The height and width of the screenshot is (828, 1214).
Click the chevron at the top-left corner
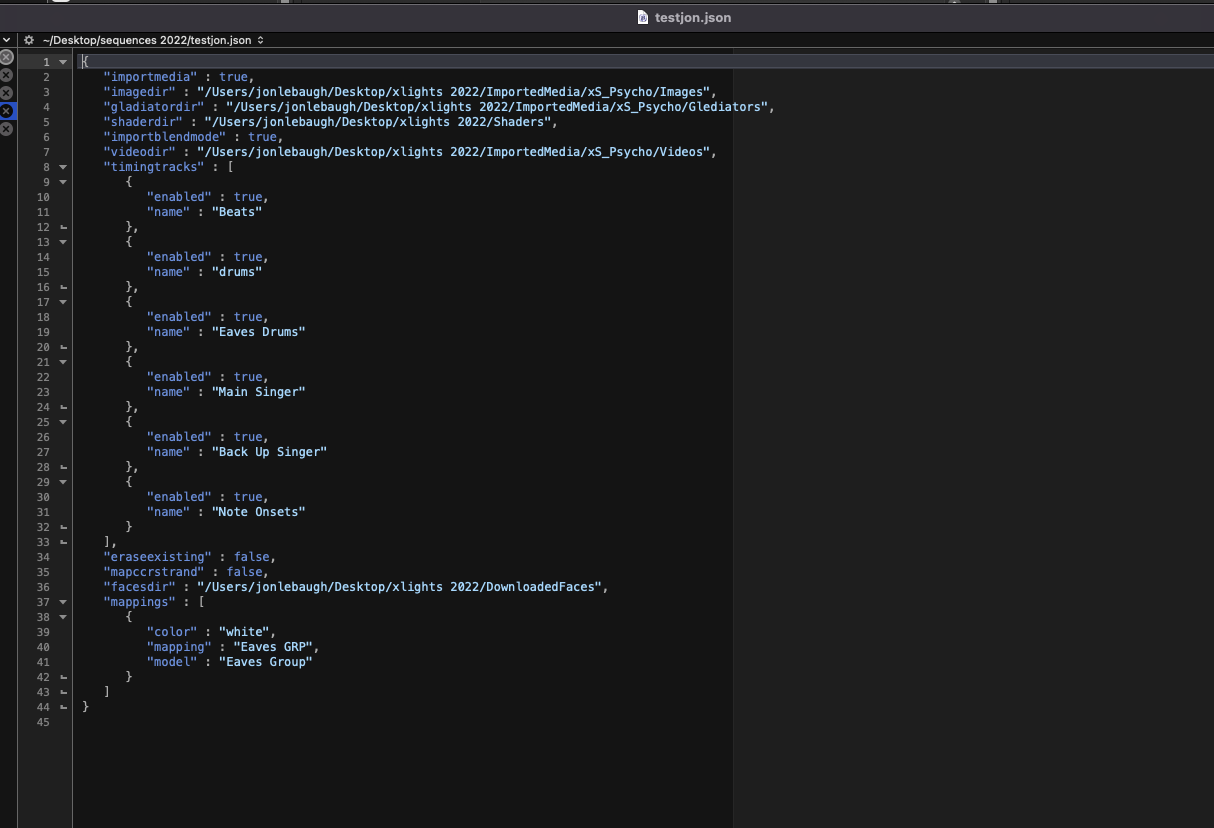7,39
